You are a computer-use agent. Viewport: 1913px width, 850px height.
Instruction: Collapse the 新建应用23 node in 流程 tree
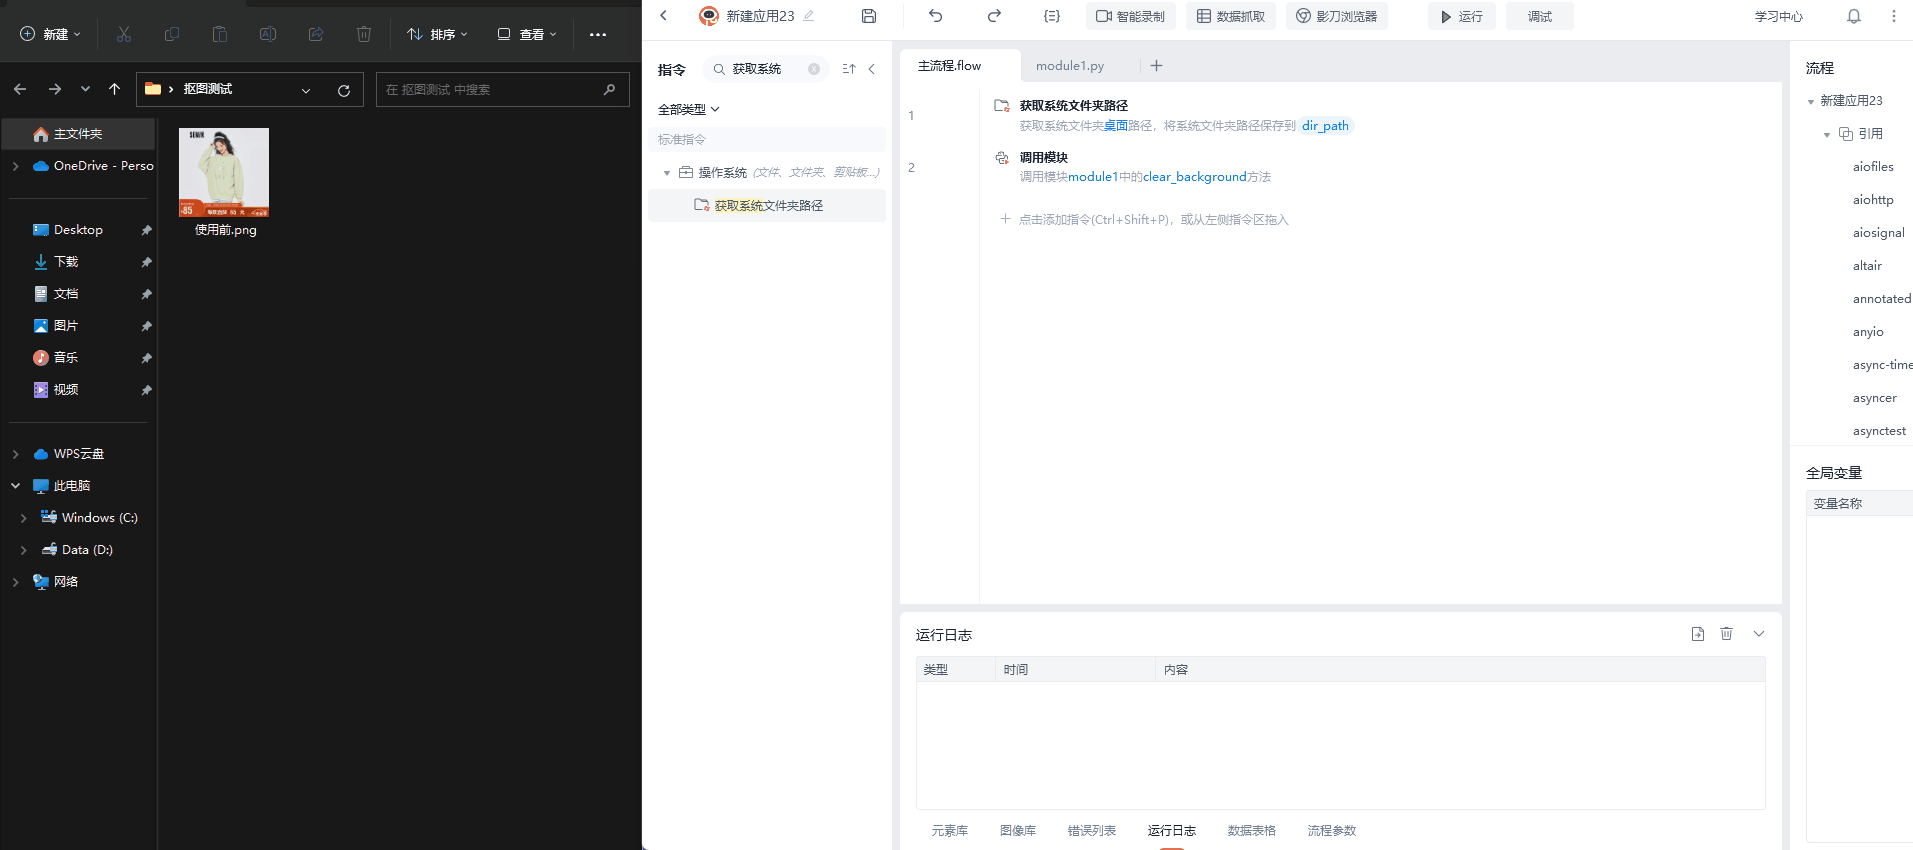pos(1811,101)
